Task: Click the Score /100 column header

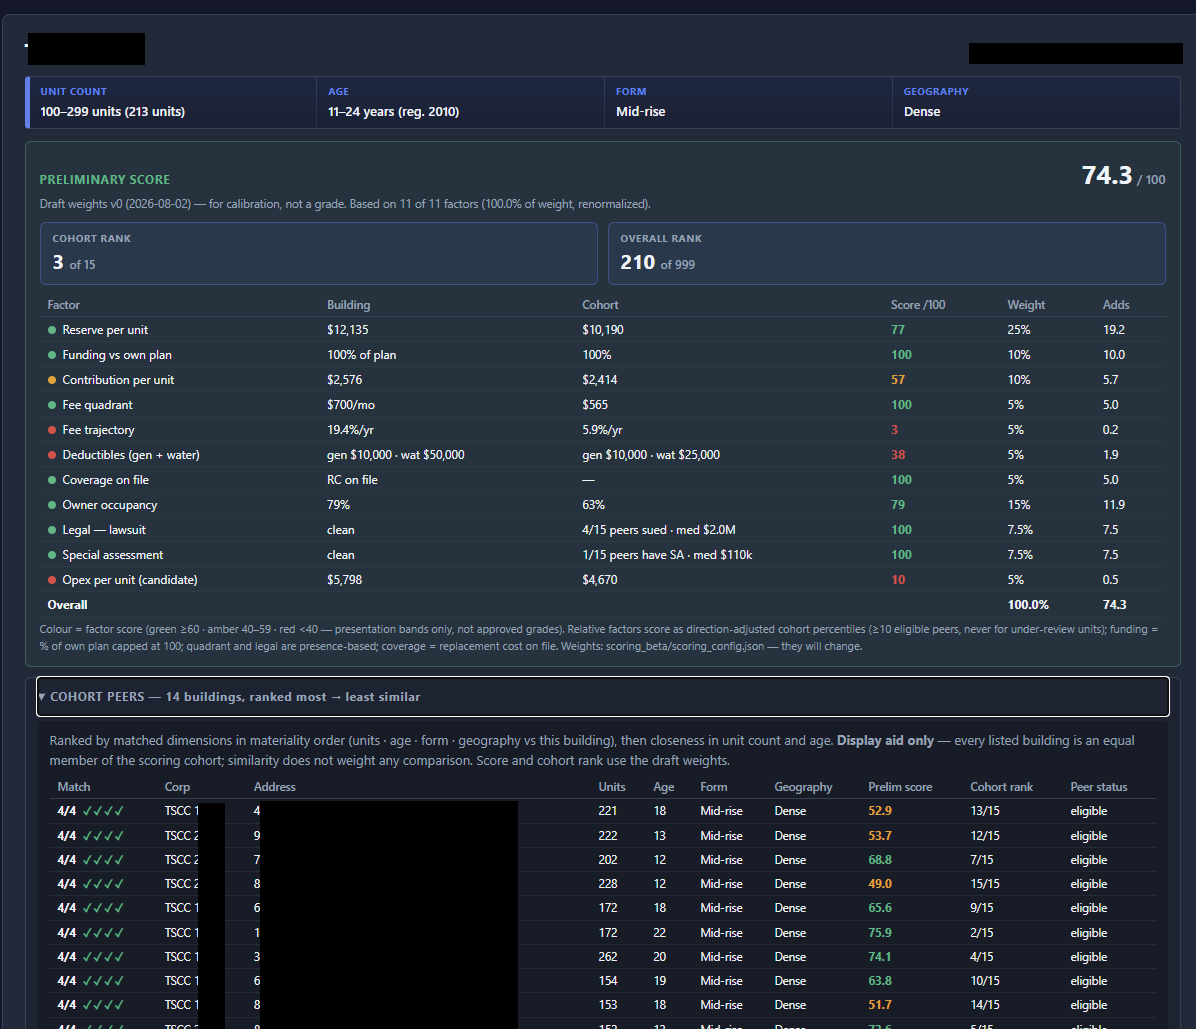Action: point(918,305)
